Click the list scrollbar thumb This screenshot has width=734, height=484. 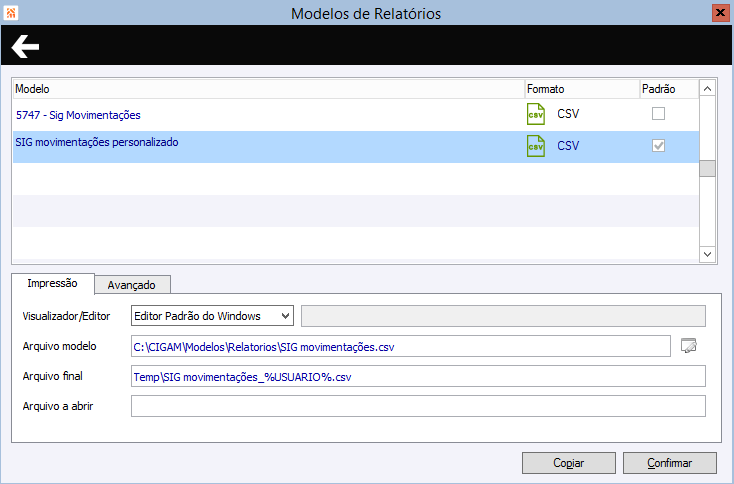707,169
